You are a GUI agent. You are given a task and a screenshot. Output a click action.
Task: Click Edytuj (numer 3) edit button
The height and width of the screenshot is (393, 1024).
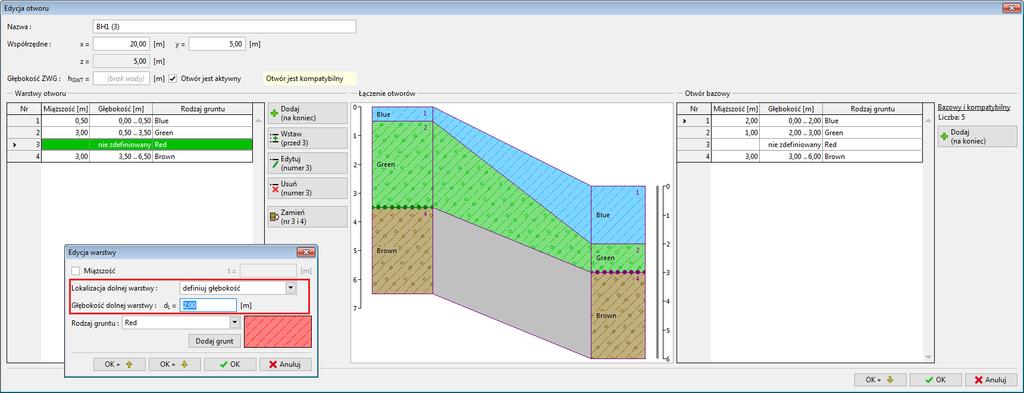(x=308, y=163)
